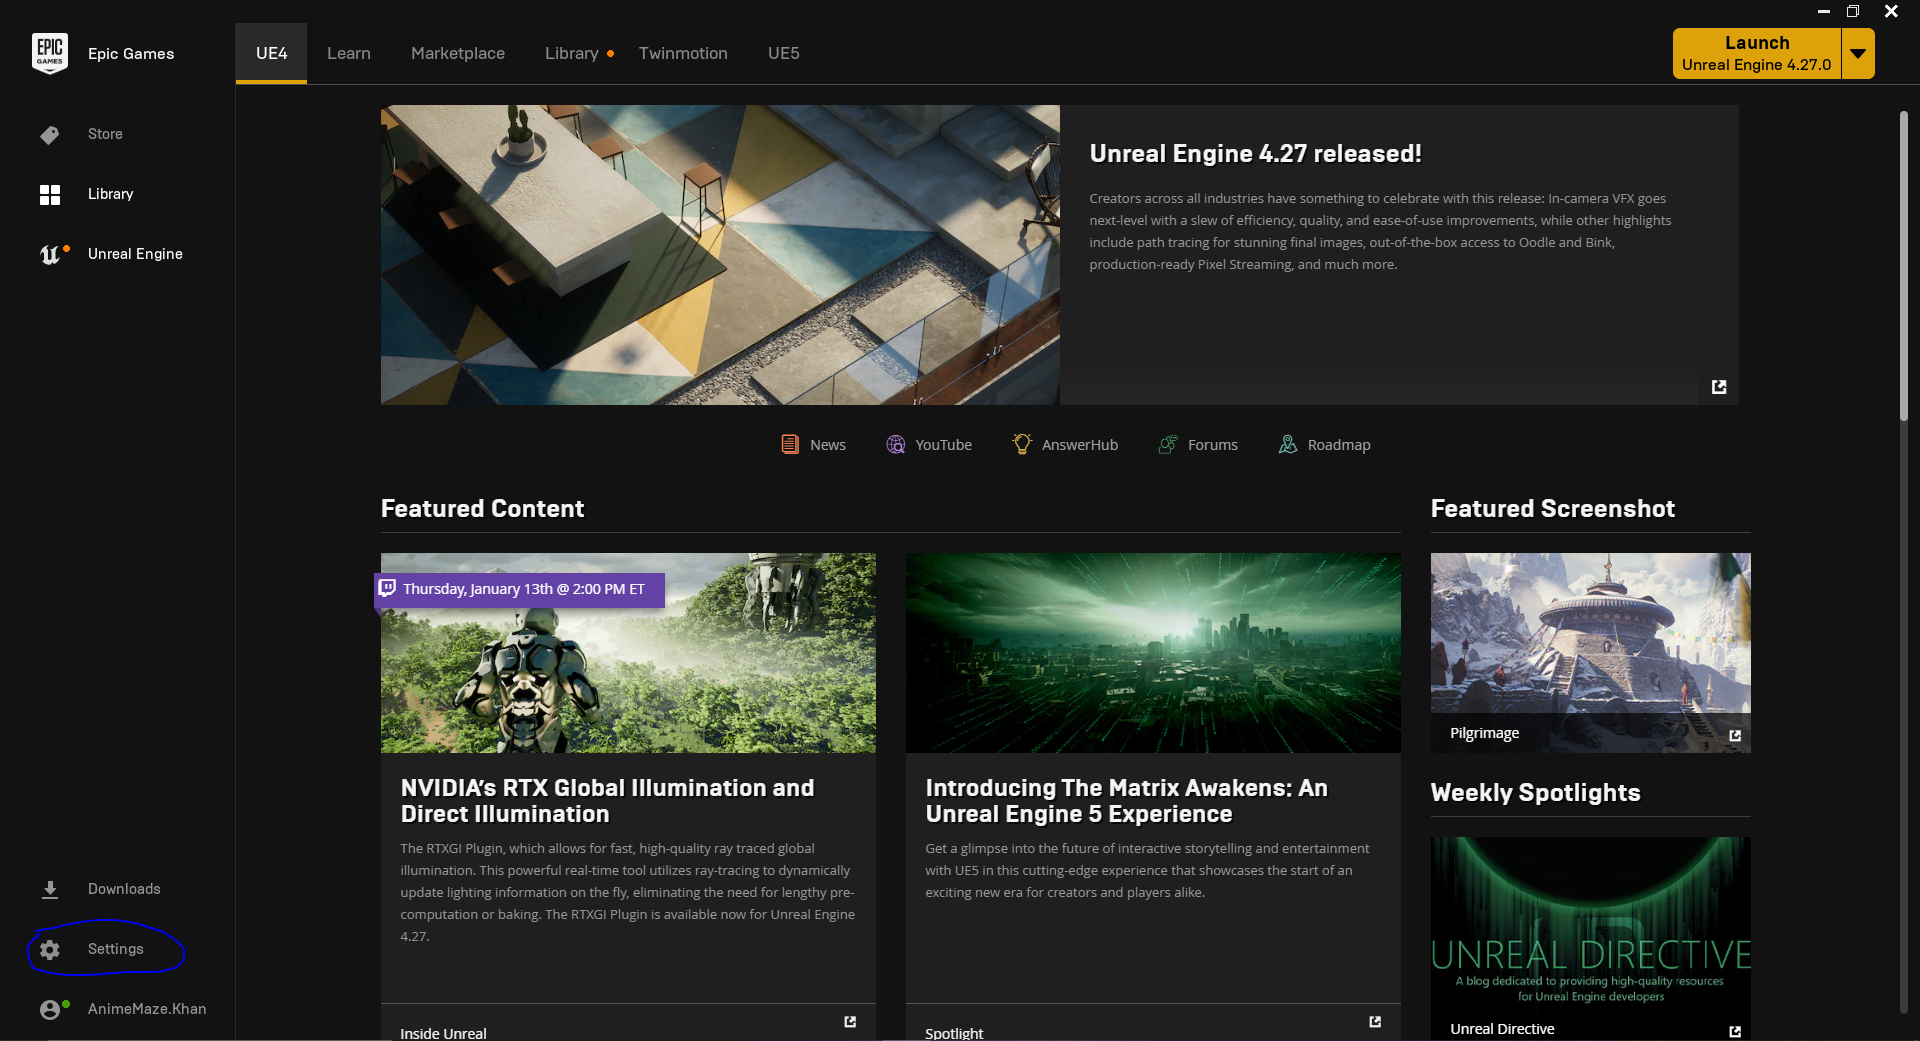
Task: Restore down the launcher window
Action: tap(1853, 11)
